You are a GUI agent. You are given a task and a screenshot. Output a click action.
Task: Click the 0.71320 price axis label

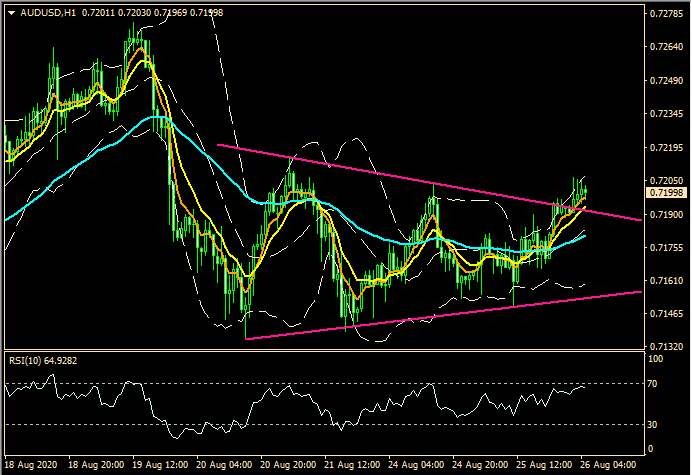click(665, 347)
